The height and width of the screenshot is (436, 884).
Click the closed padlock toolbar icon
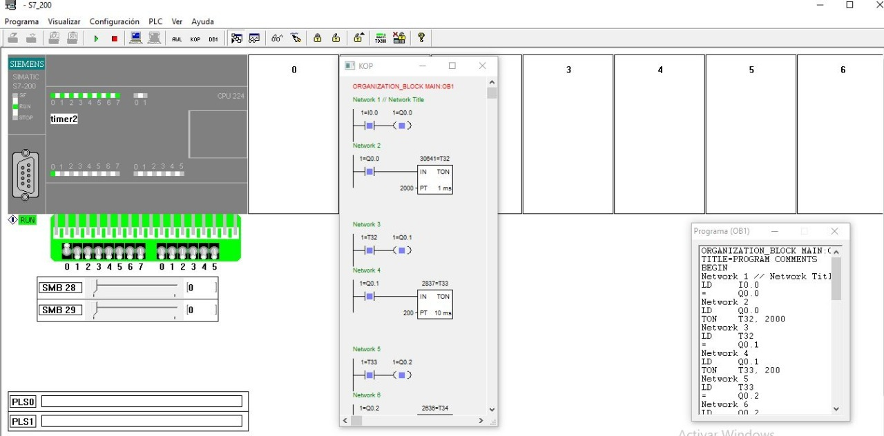pos(317,38)
